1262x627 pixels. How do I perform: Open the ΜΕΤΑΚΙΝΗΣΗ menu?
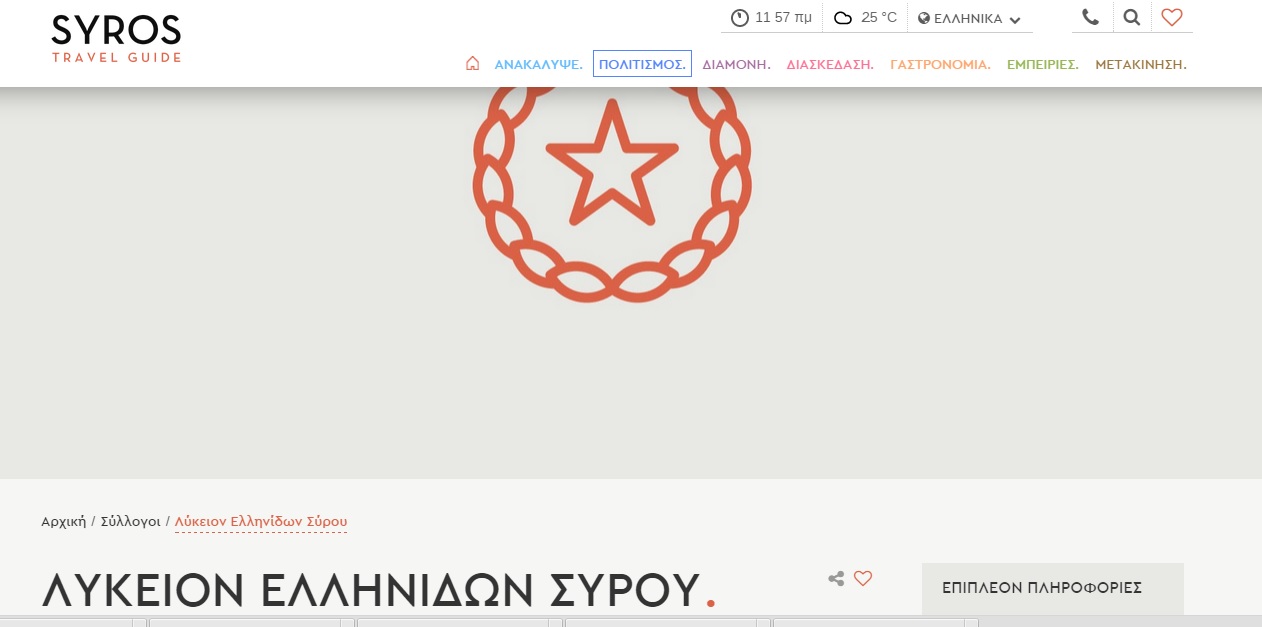(x=1140, y=64)
